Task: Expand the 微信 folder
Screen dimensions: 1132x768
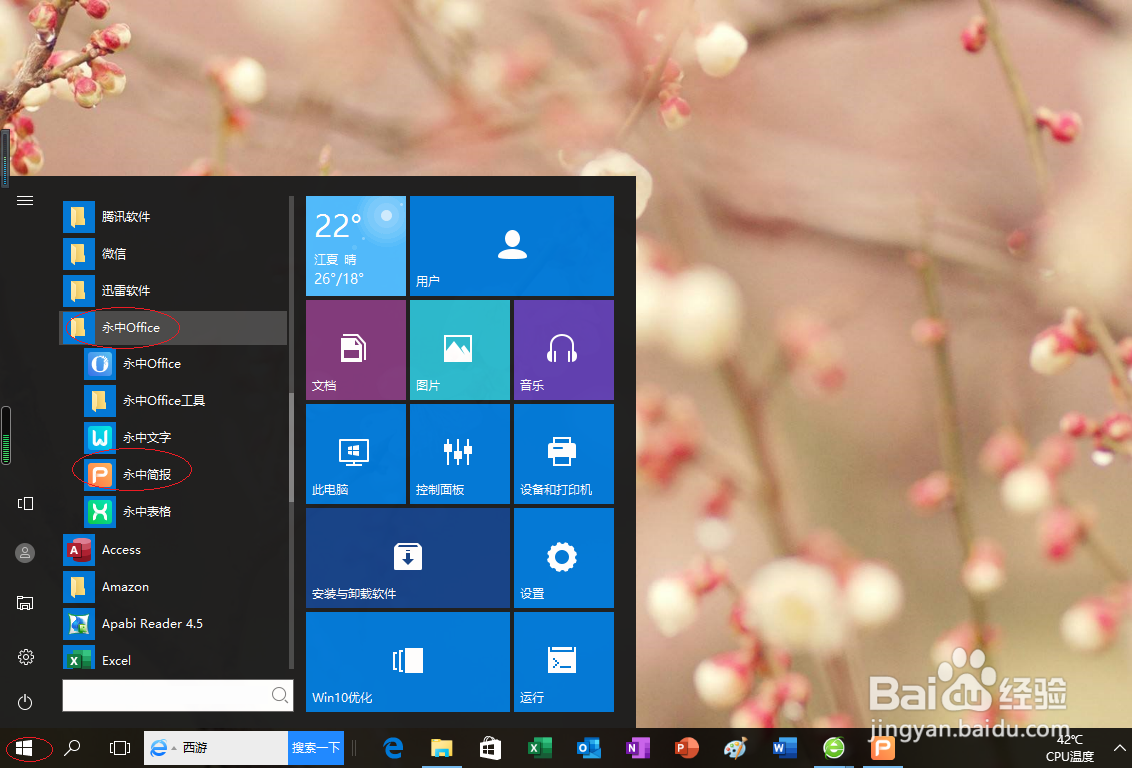Action: (x=173, y=254)
